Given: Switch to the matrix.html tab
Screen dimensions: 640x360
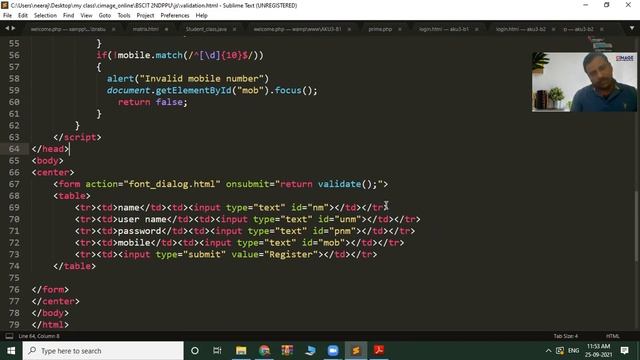Looking at the screenshot, I should (145, 29).
